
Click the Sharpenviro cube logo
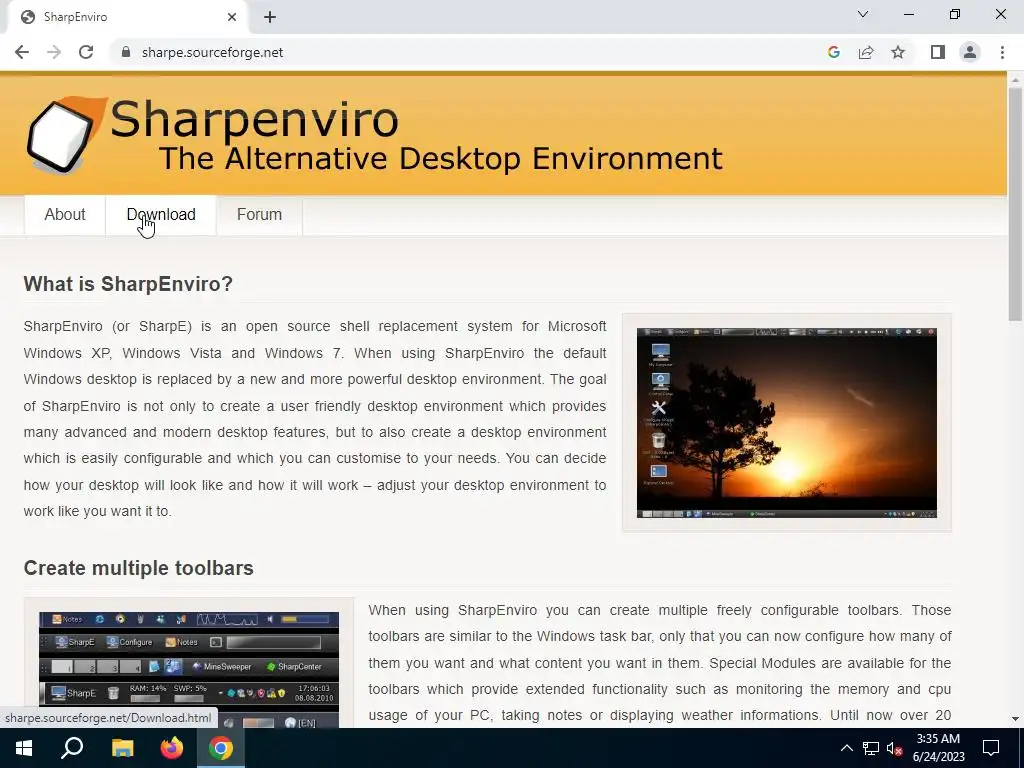click(x=66, y=134)
